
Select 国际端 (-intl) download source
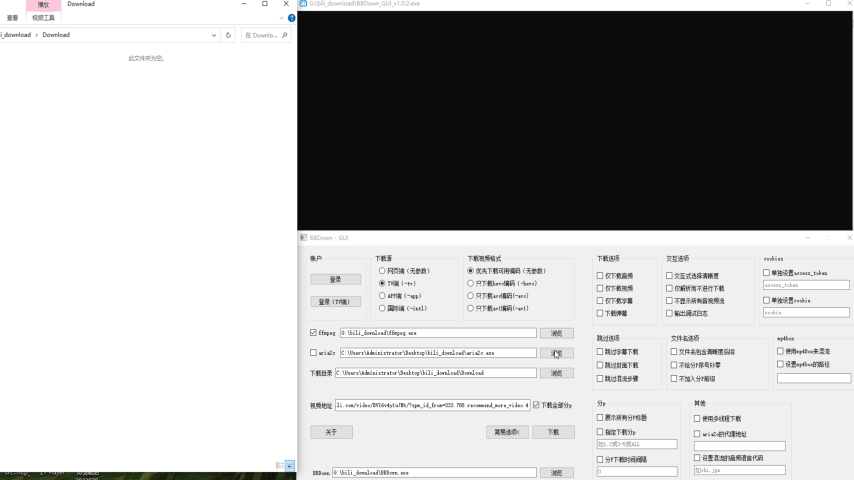coord(403,308)
